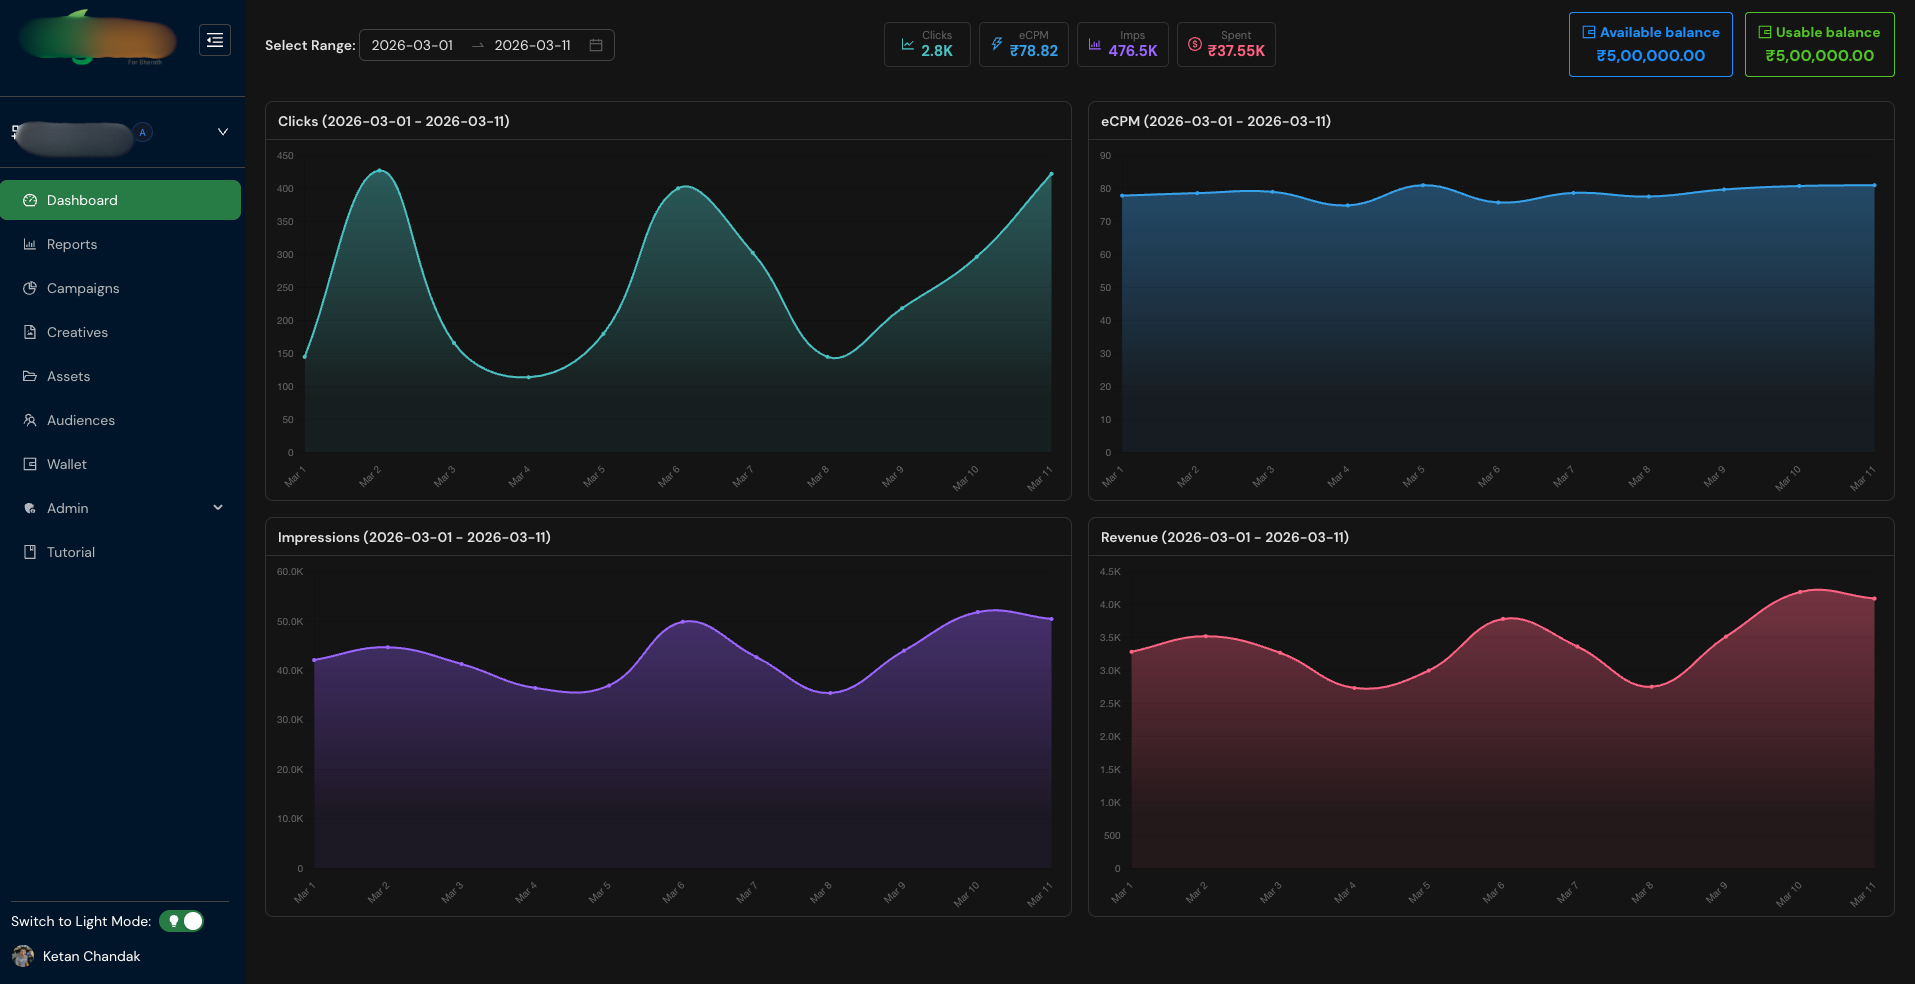
Task: Click the end date 2026-03-11 field
Action: click(x=532, y=45)
